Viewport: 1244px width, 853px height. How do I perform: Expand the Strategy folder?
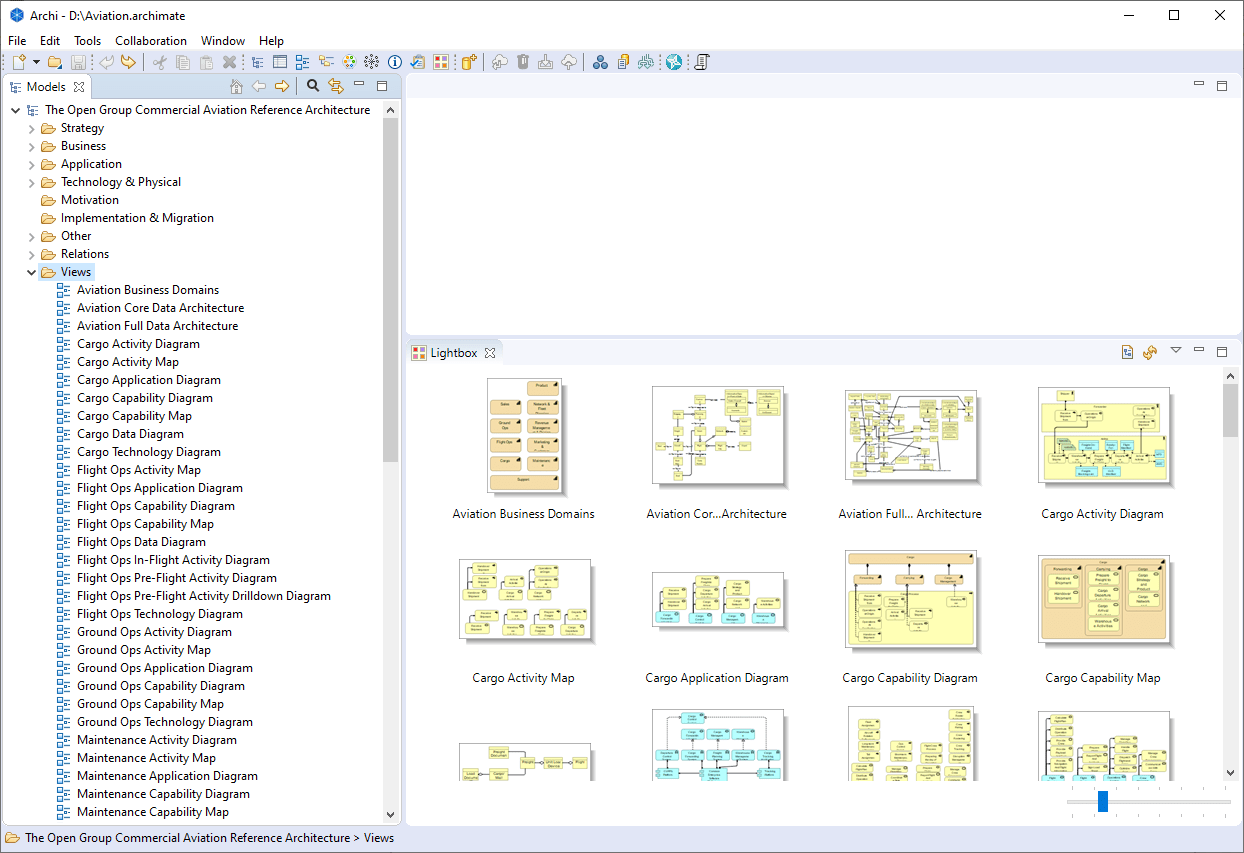(x=31, y=128)
